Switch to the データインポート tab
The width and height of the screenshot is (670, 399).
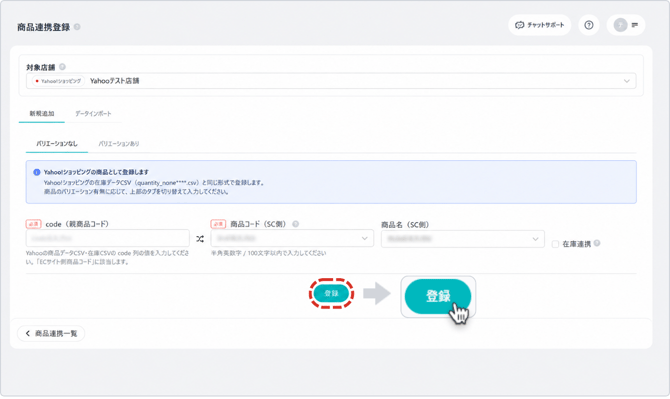[x=93, y=114]
